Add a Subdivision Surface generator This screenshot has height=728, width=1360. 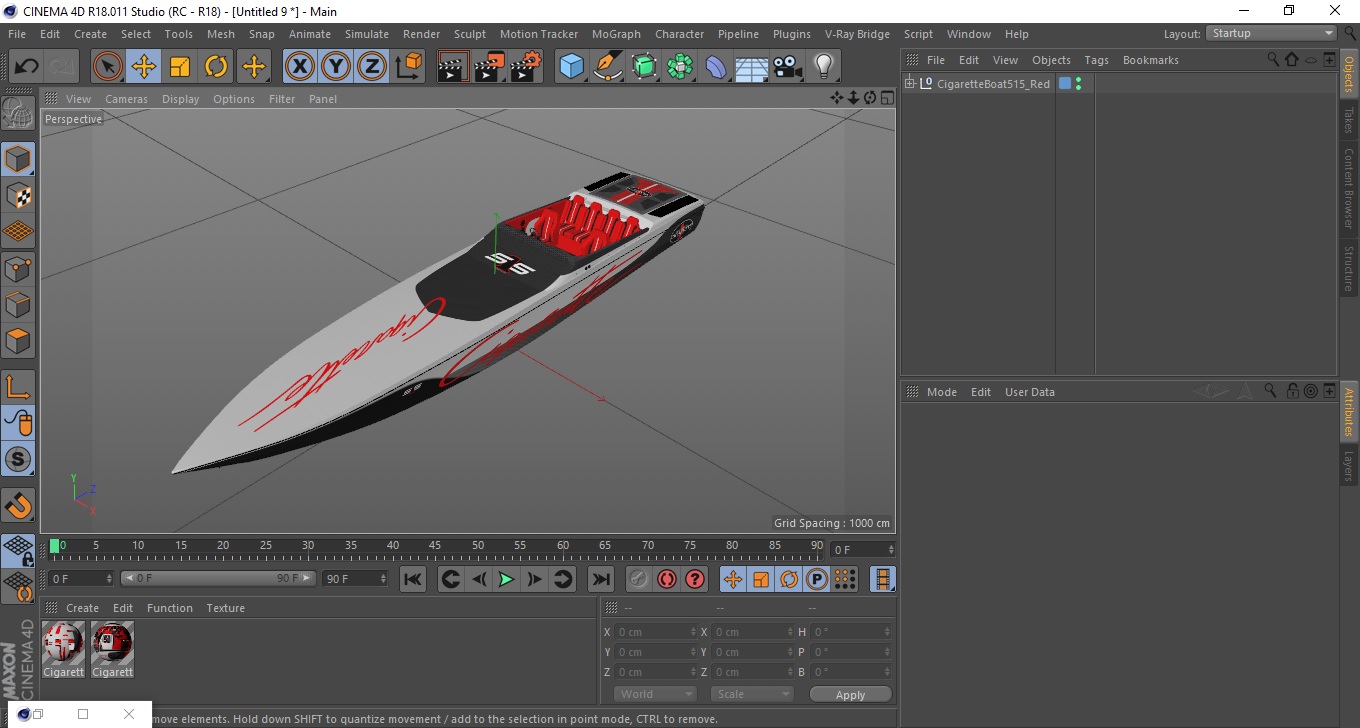pyautogui.click(x=644, y=67)
